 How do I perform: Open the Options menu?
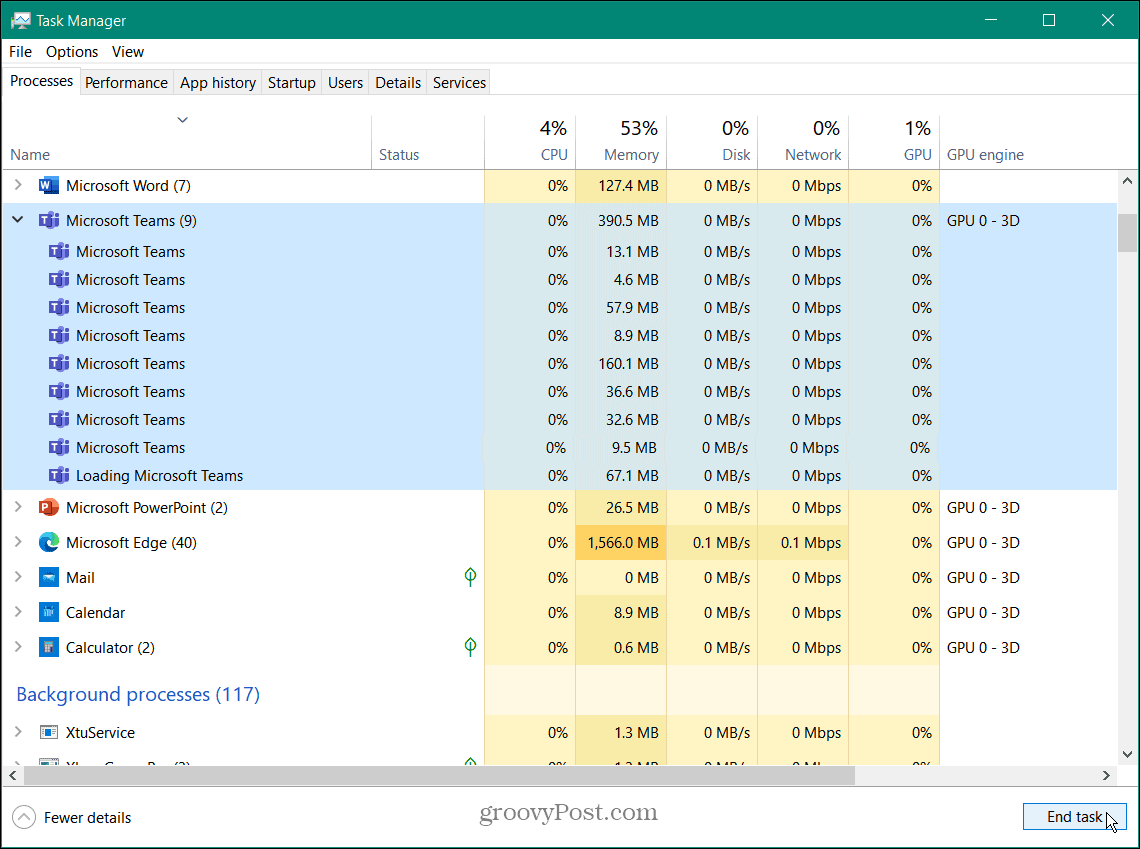pyautogui.click(x=71, y=51)
